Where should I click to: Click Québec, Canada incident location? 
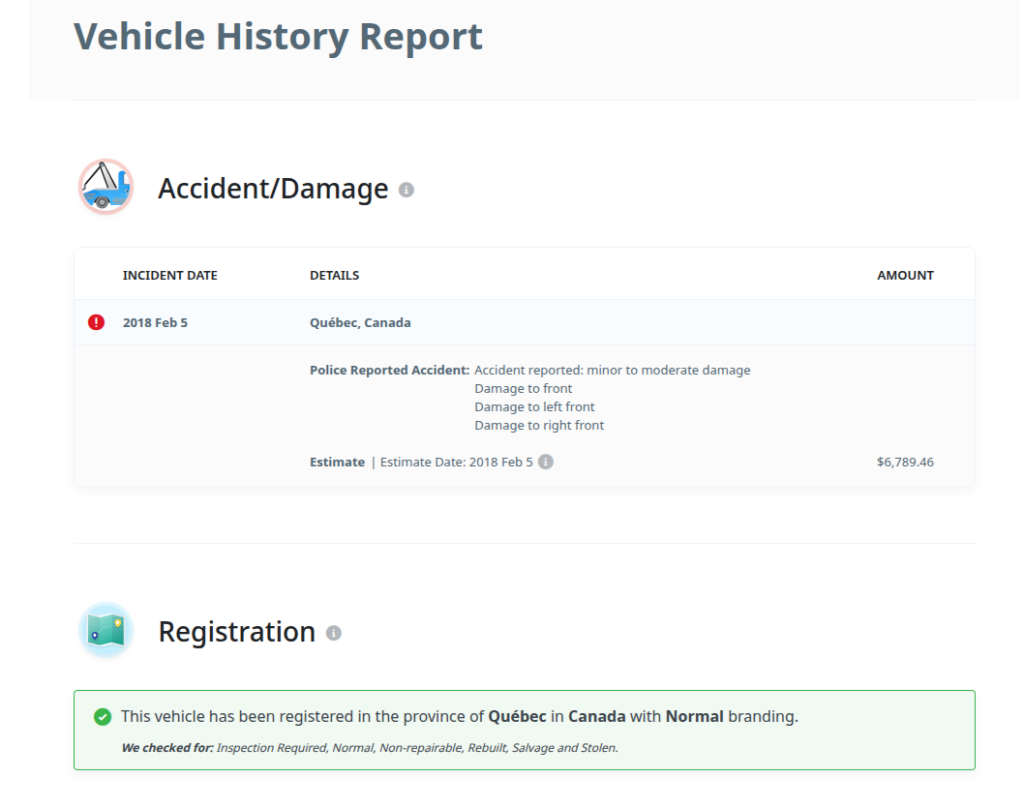pos(360,323)
